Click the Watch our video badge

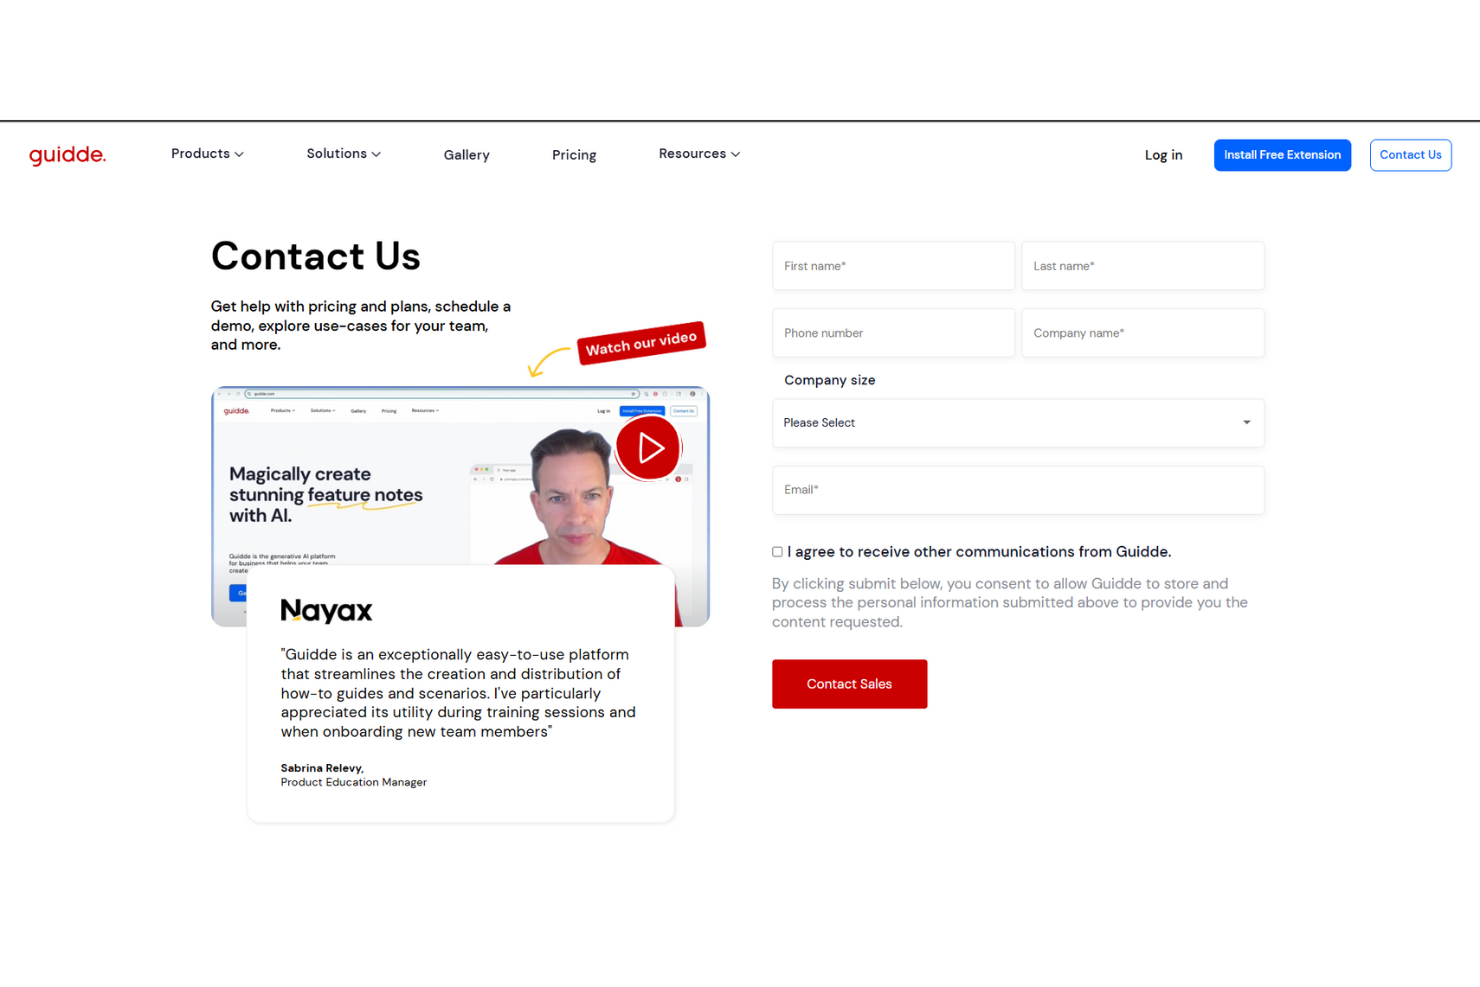pyautogui.click(x=641, y=343)
